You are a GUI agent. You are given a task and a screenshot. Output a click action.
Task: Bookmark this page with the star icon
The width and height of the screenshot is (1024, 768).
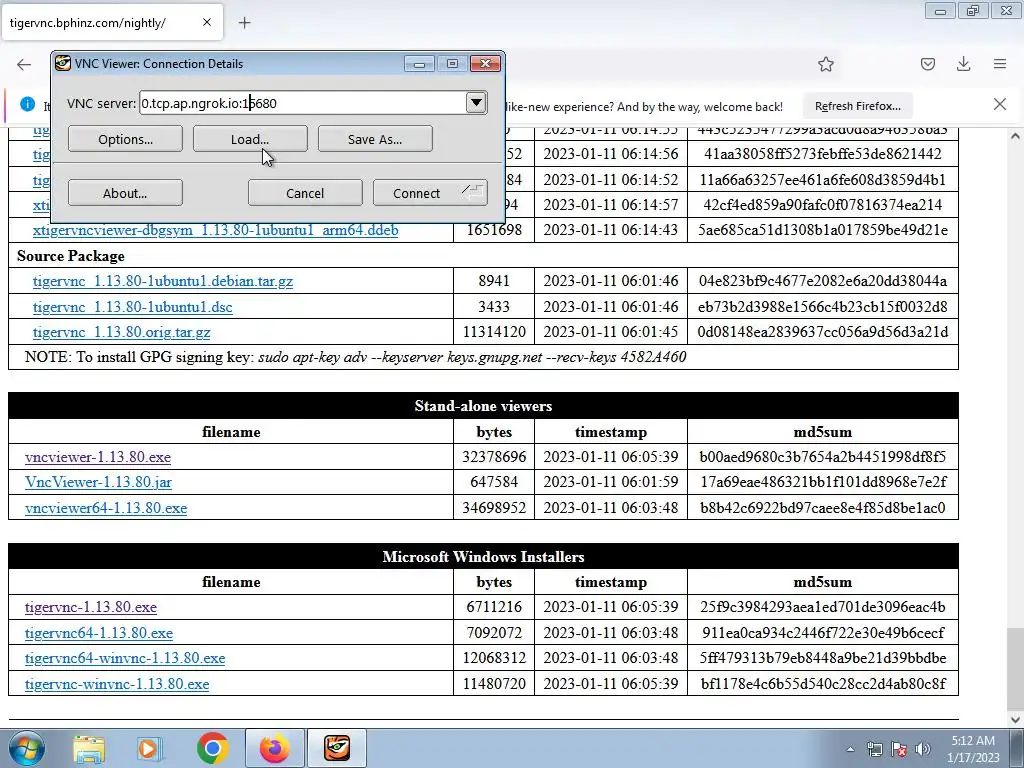pos(826,64)
